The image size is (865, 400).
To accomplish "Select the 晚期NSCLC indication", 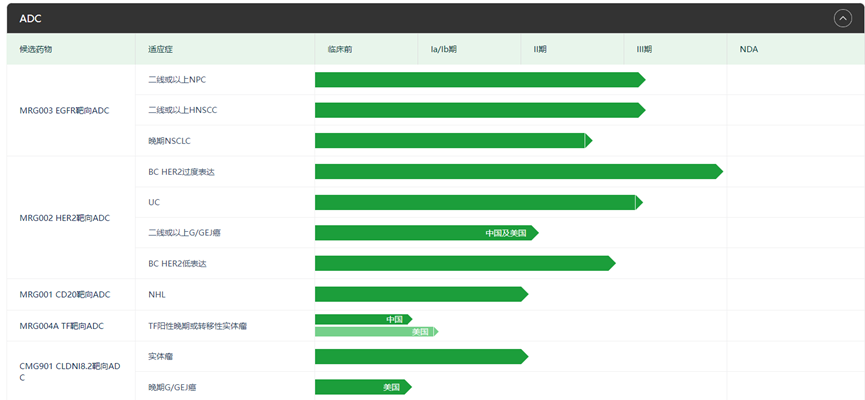I will click(168, 141).
